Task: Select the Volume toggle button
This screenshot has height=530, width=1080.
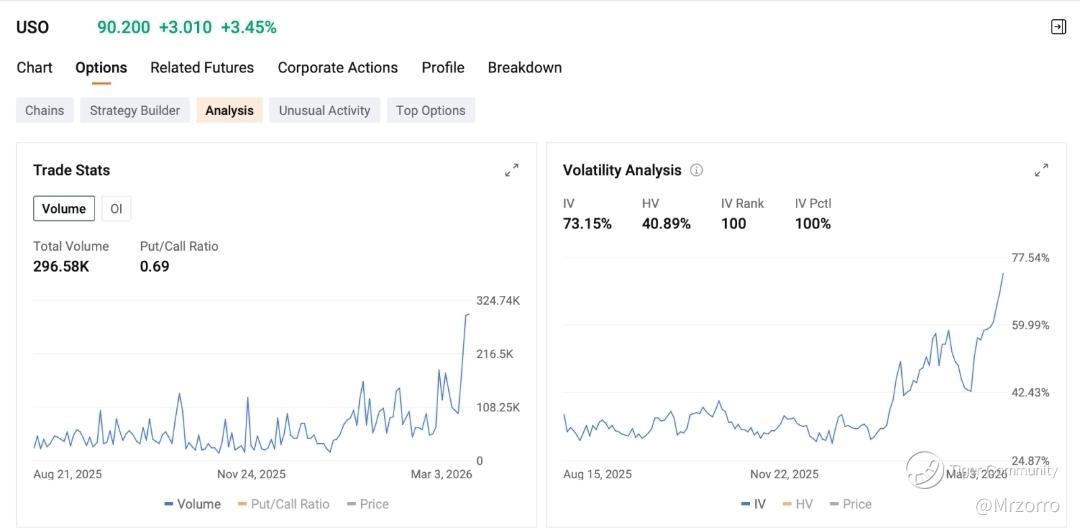Action: (64, 208)
